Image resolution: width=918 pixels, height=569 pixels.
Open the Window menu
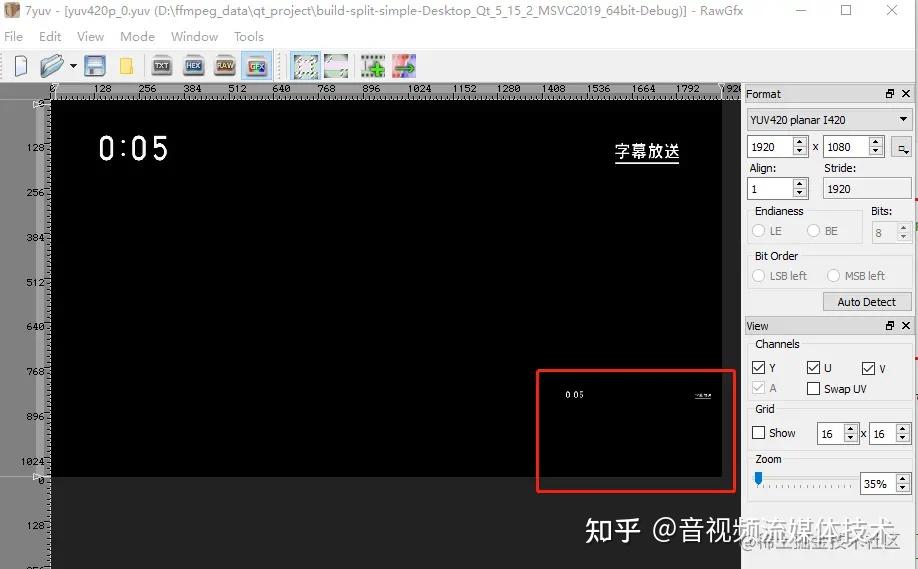pyautogui.click(x=194, y=36)
